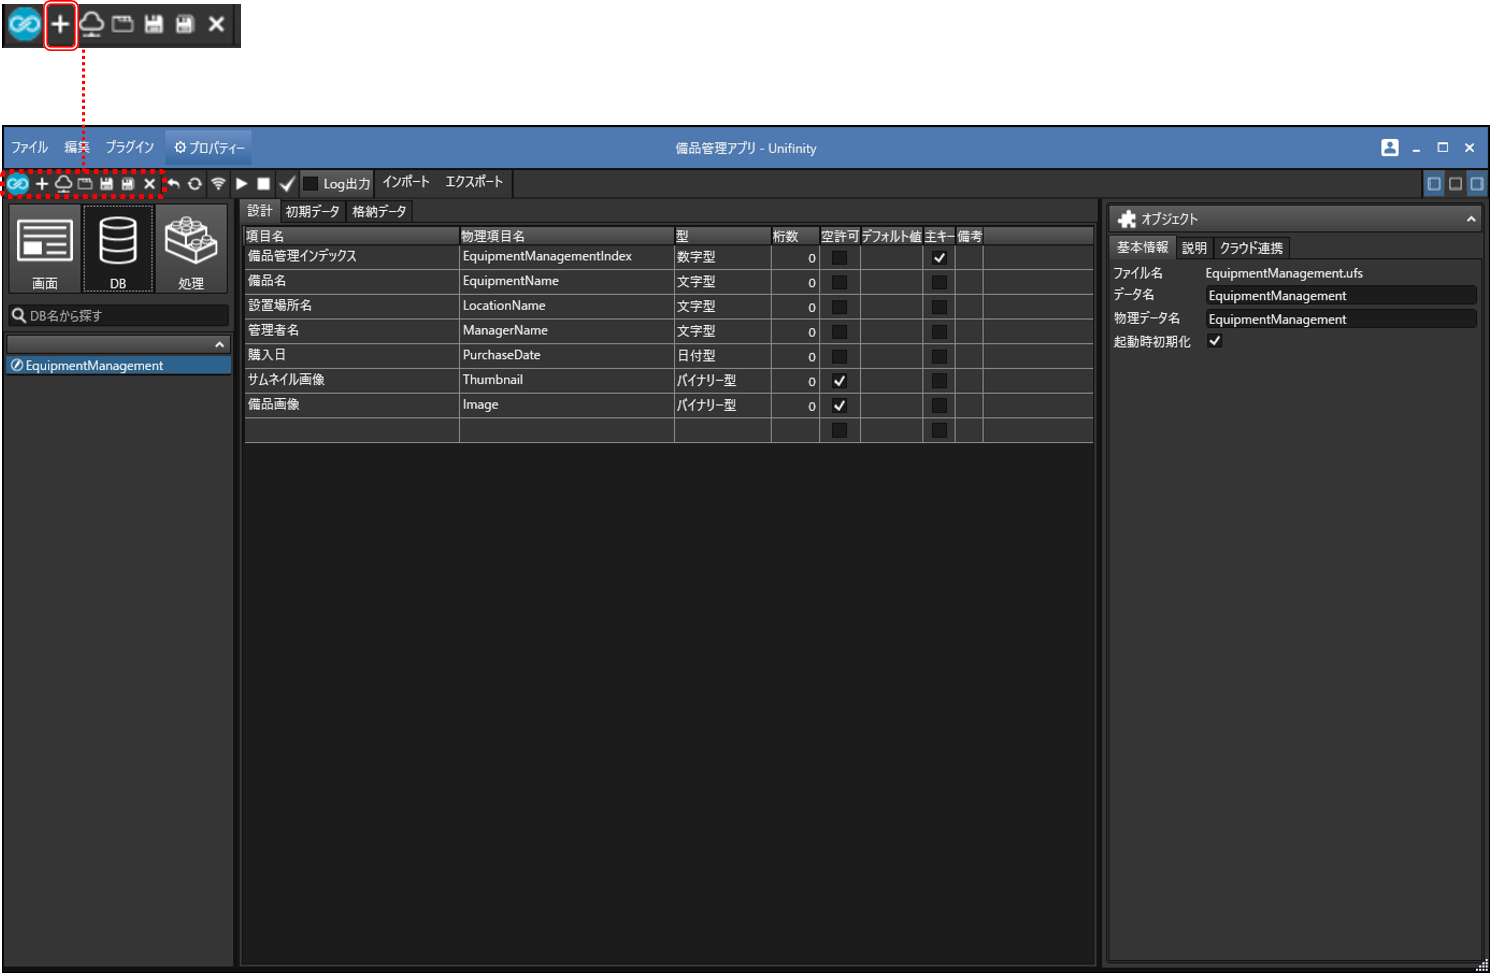This screenshot has height=973, width=1490.
Task: Select the 処理 building blocks icon
Action: [x=191, y=249]
